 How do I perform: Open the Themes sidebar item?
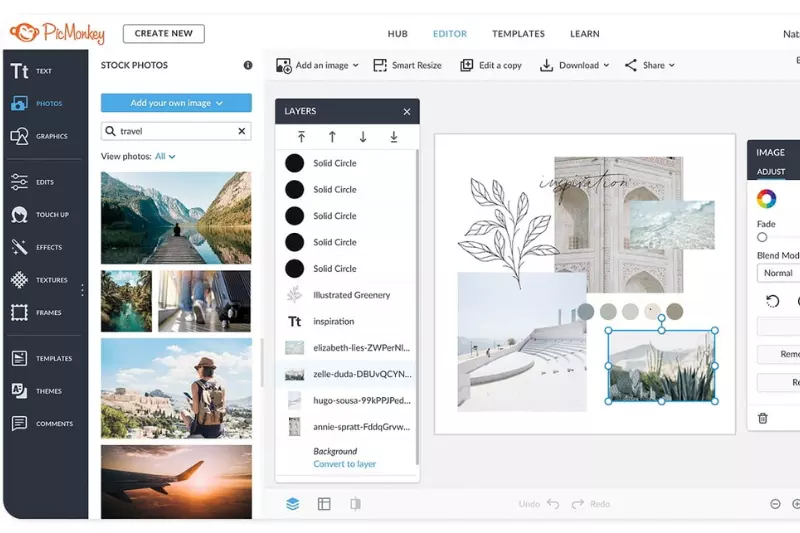click(x=36, y=391)
